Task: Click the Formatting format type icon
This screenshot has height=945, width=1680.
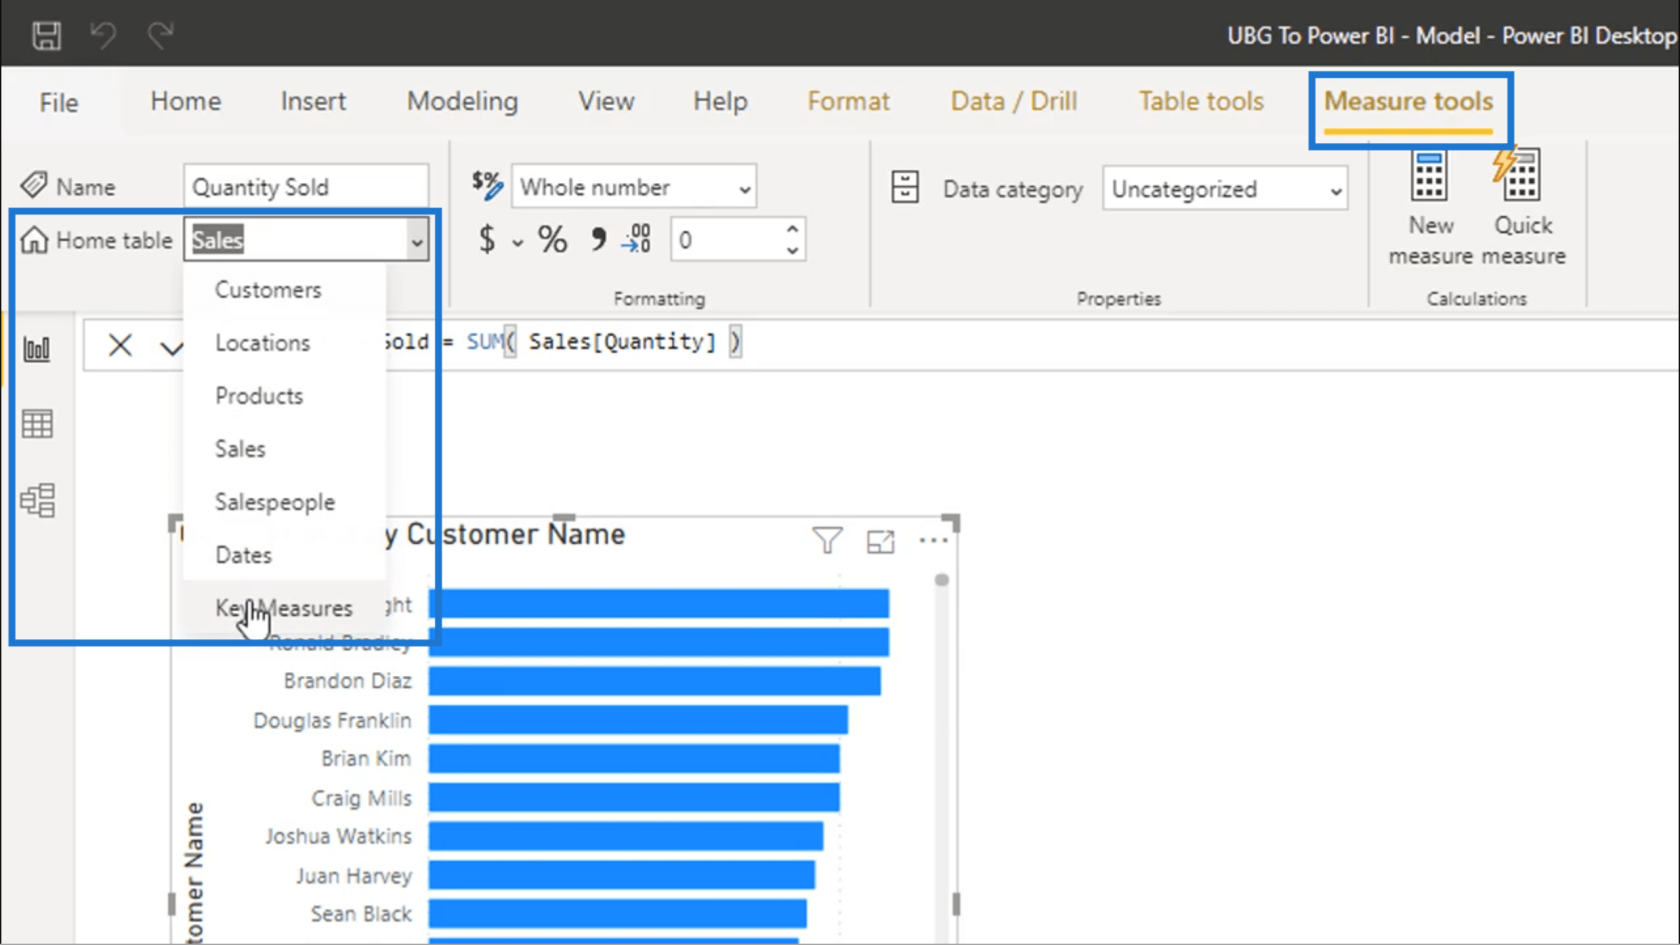Action: coord(487,185)
